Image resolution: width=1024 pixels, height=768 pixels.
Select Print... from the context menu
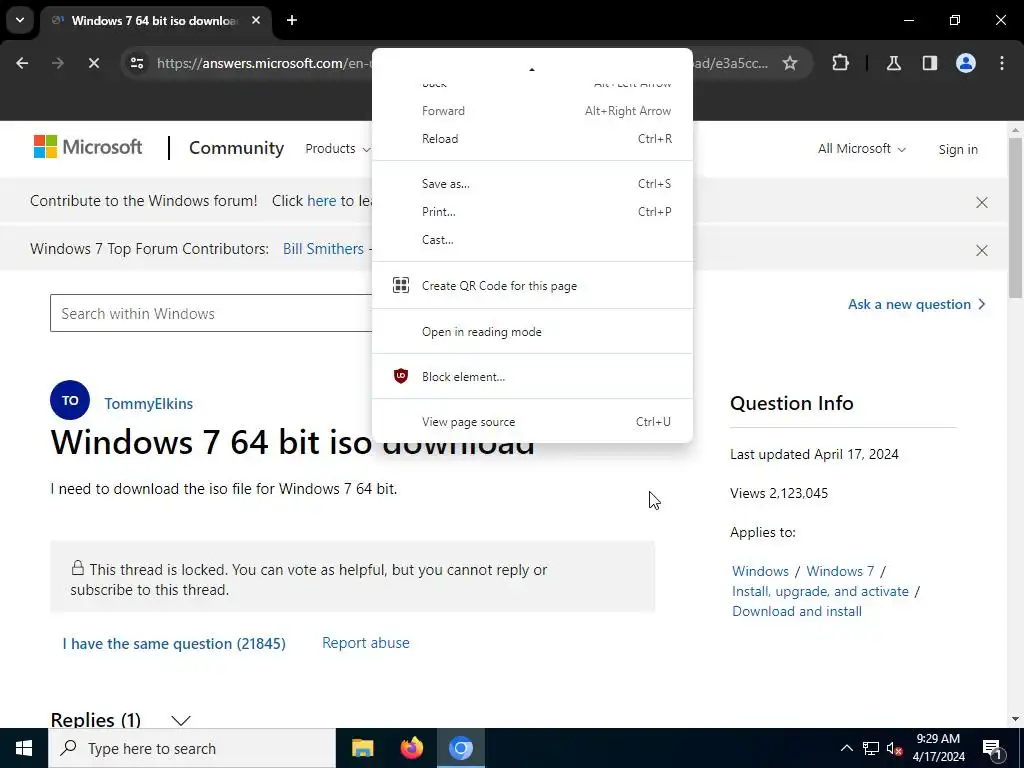(532, 212)
